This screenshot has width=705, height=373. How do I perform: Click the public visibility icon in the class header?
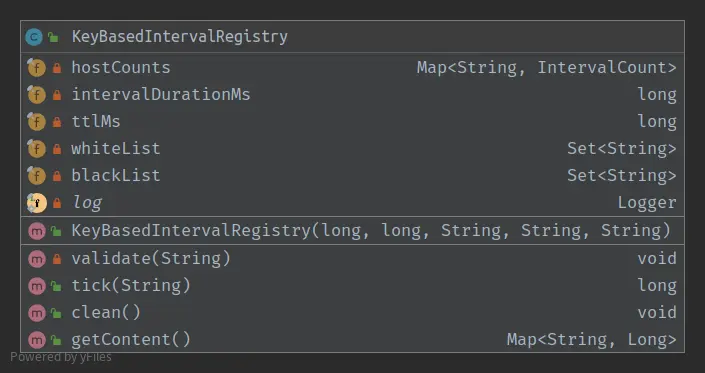coord(54,37)
